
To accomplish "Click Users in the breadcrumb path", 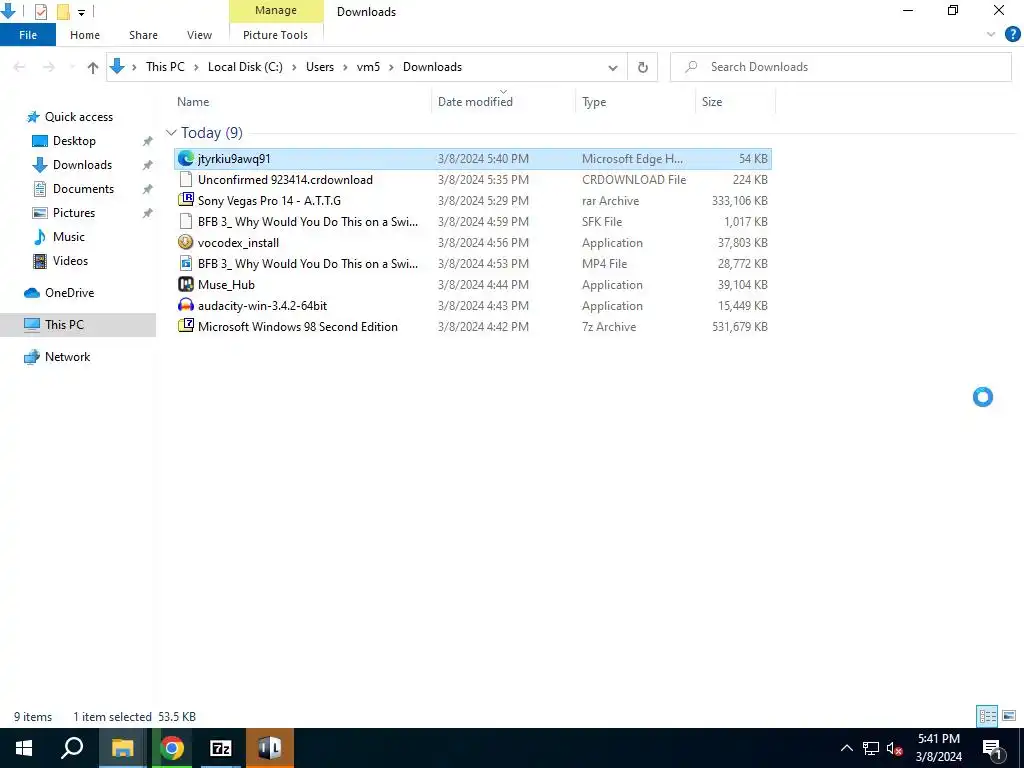I will point(320,67).
